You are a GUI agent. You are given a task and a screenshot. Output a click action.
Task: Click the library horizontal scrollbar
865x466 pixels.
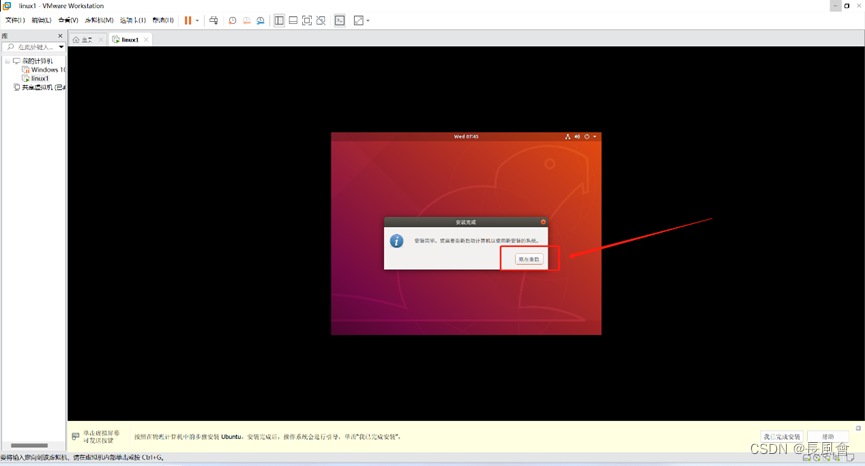(x=29, y=446)
